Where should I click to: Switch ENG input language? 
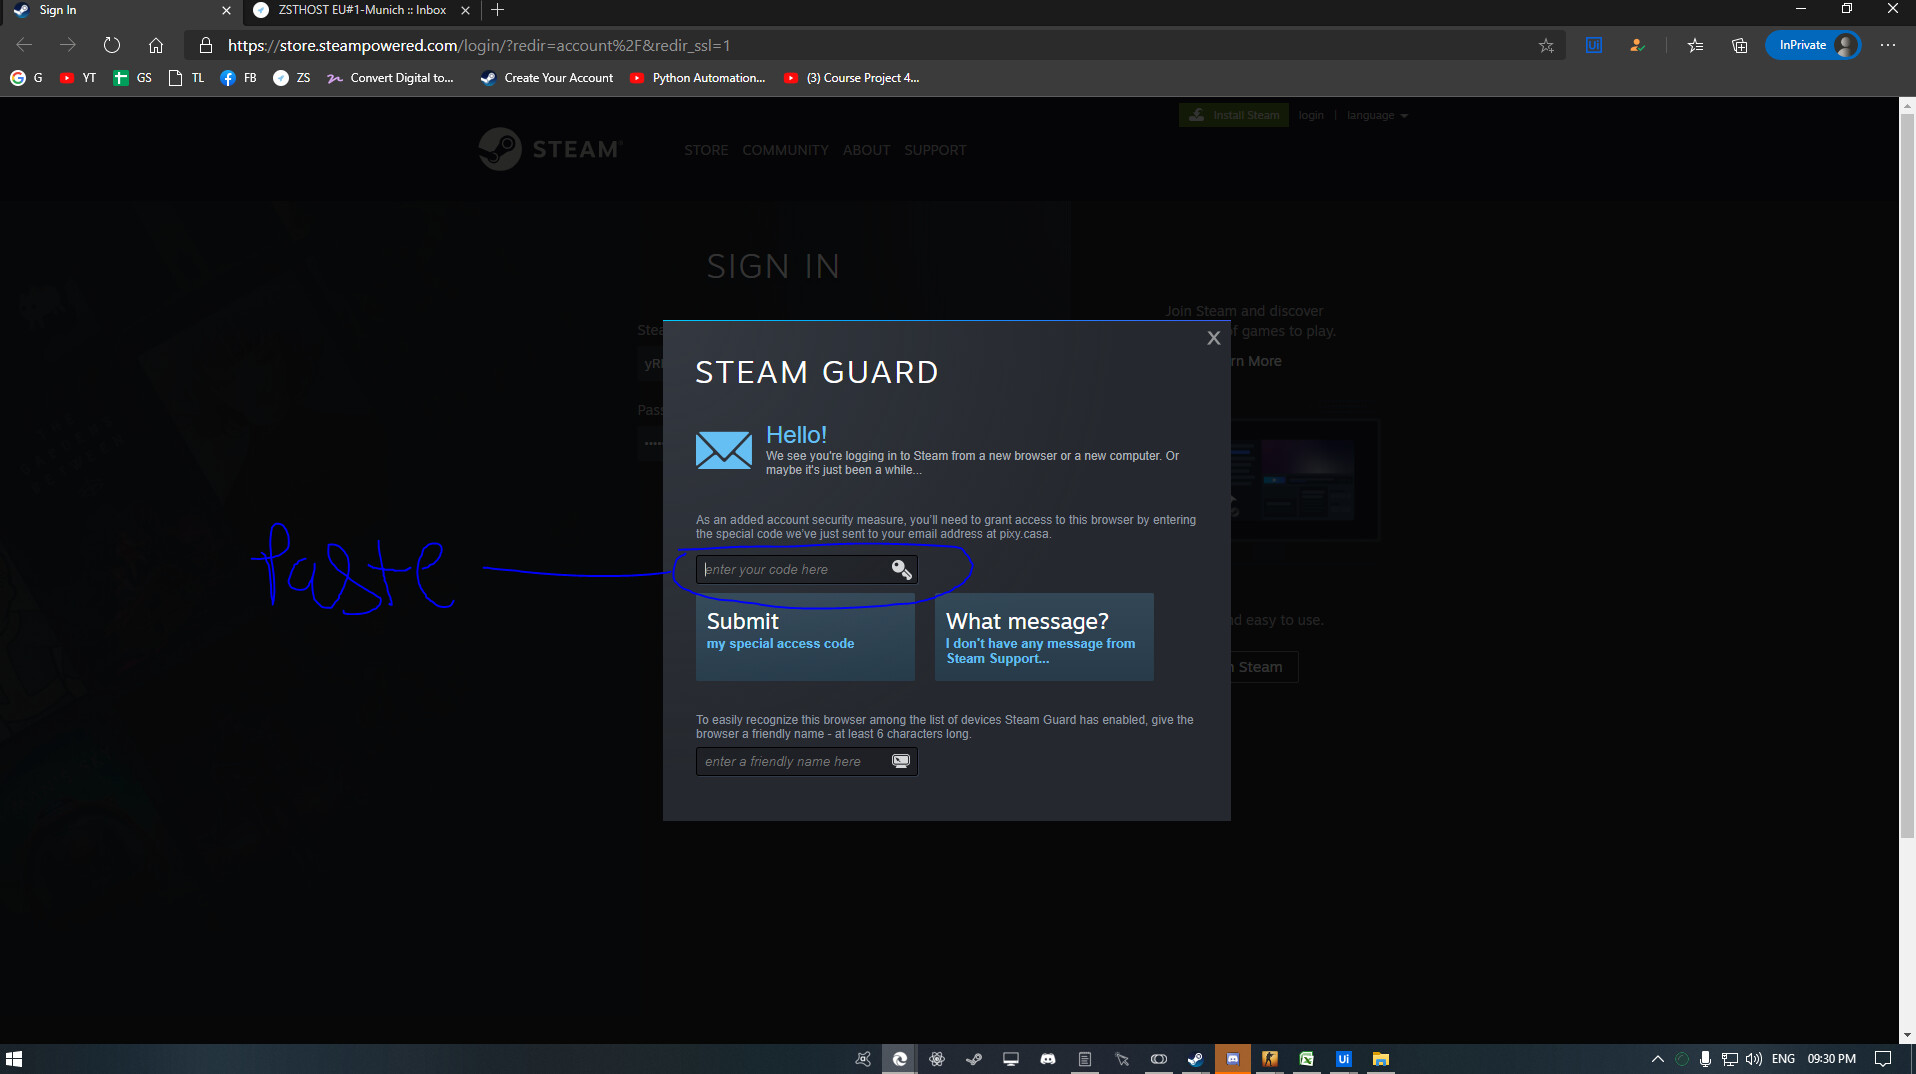1783,1059
